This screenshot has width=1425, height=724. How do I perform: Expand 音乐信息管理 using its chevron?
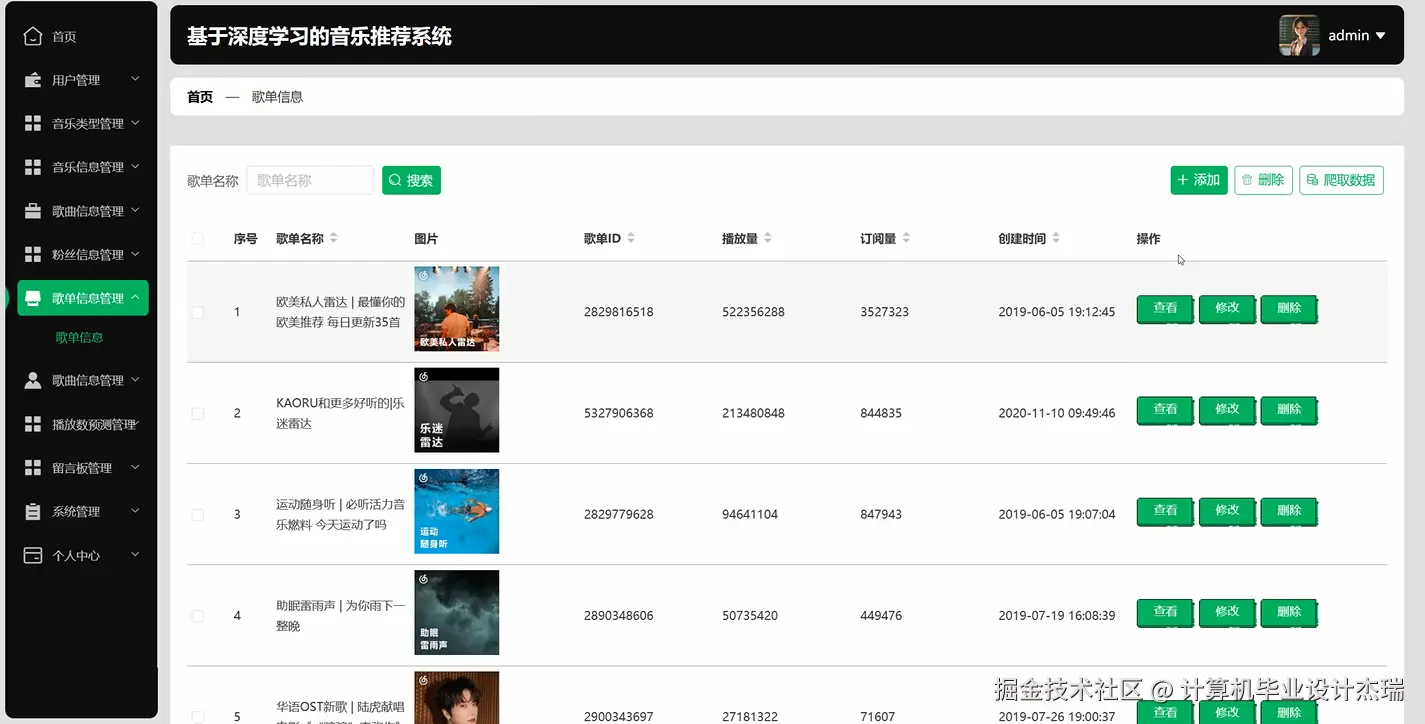[136, 166]
